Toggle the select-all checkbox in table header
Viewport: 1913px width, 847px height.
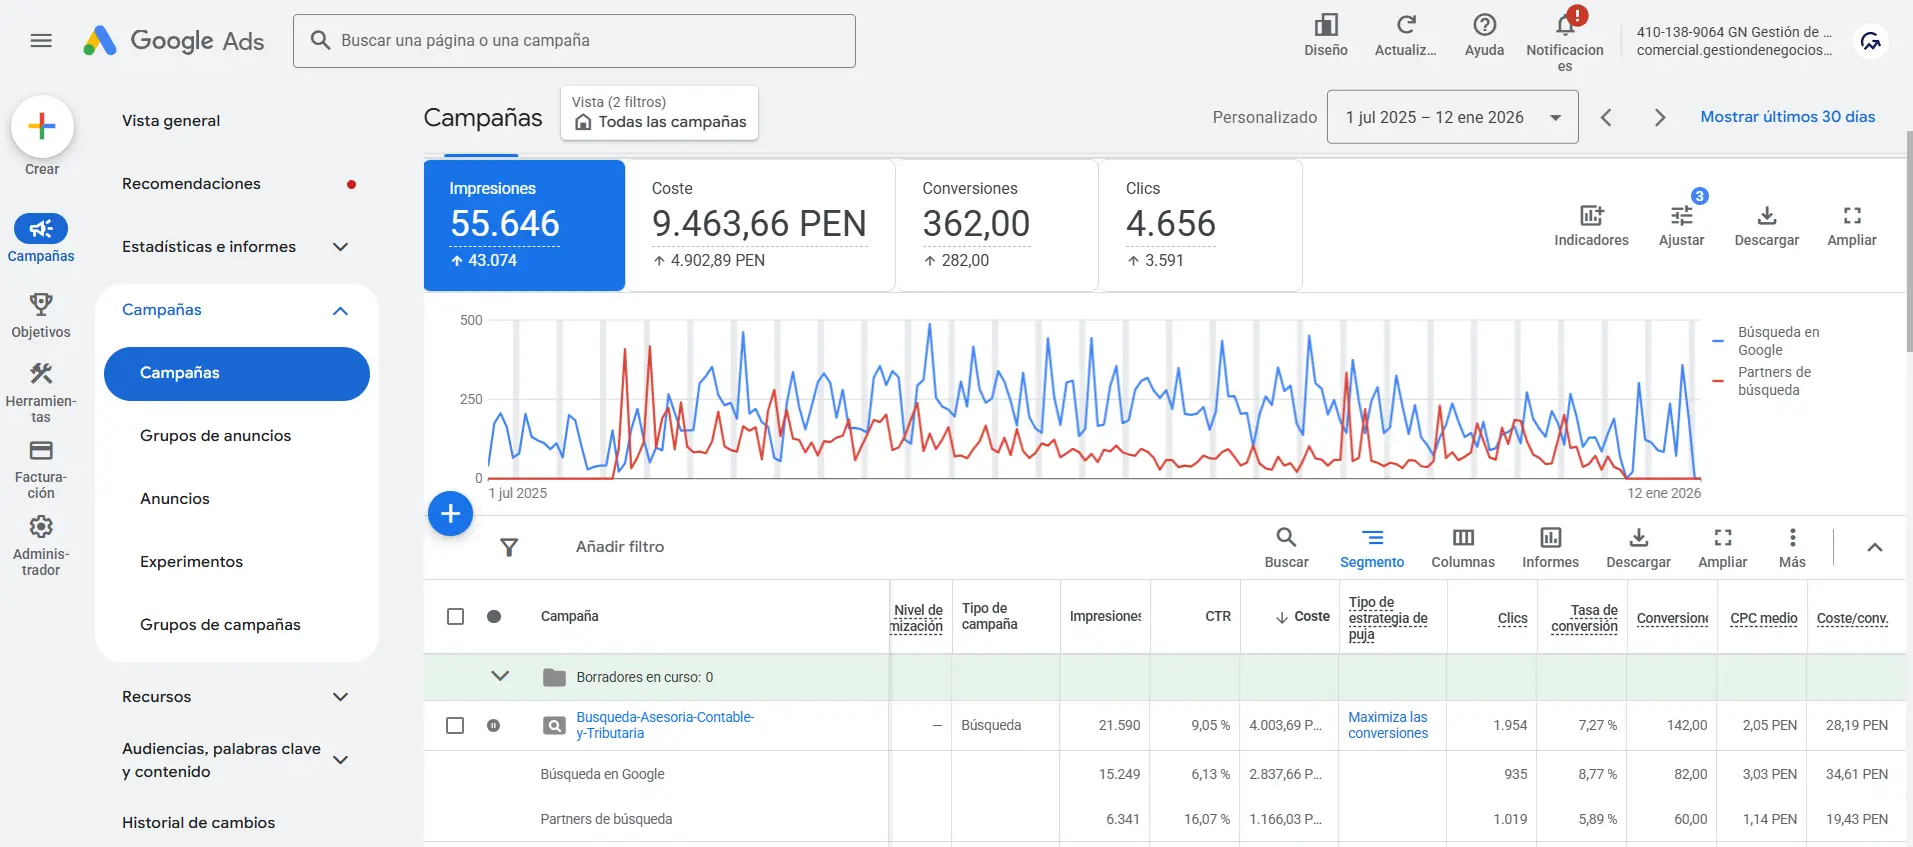455,617
